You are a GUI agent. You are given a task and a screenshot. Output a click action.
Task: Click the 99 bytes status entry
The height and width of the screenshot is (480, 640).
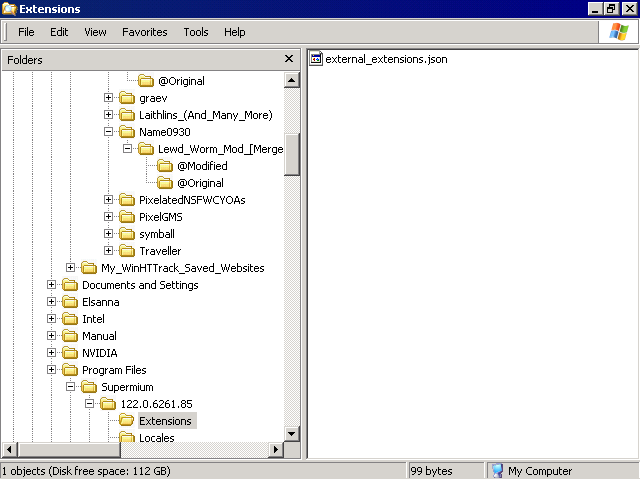[431, 471]
